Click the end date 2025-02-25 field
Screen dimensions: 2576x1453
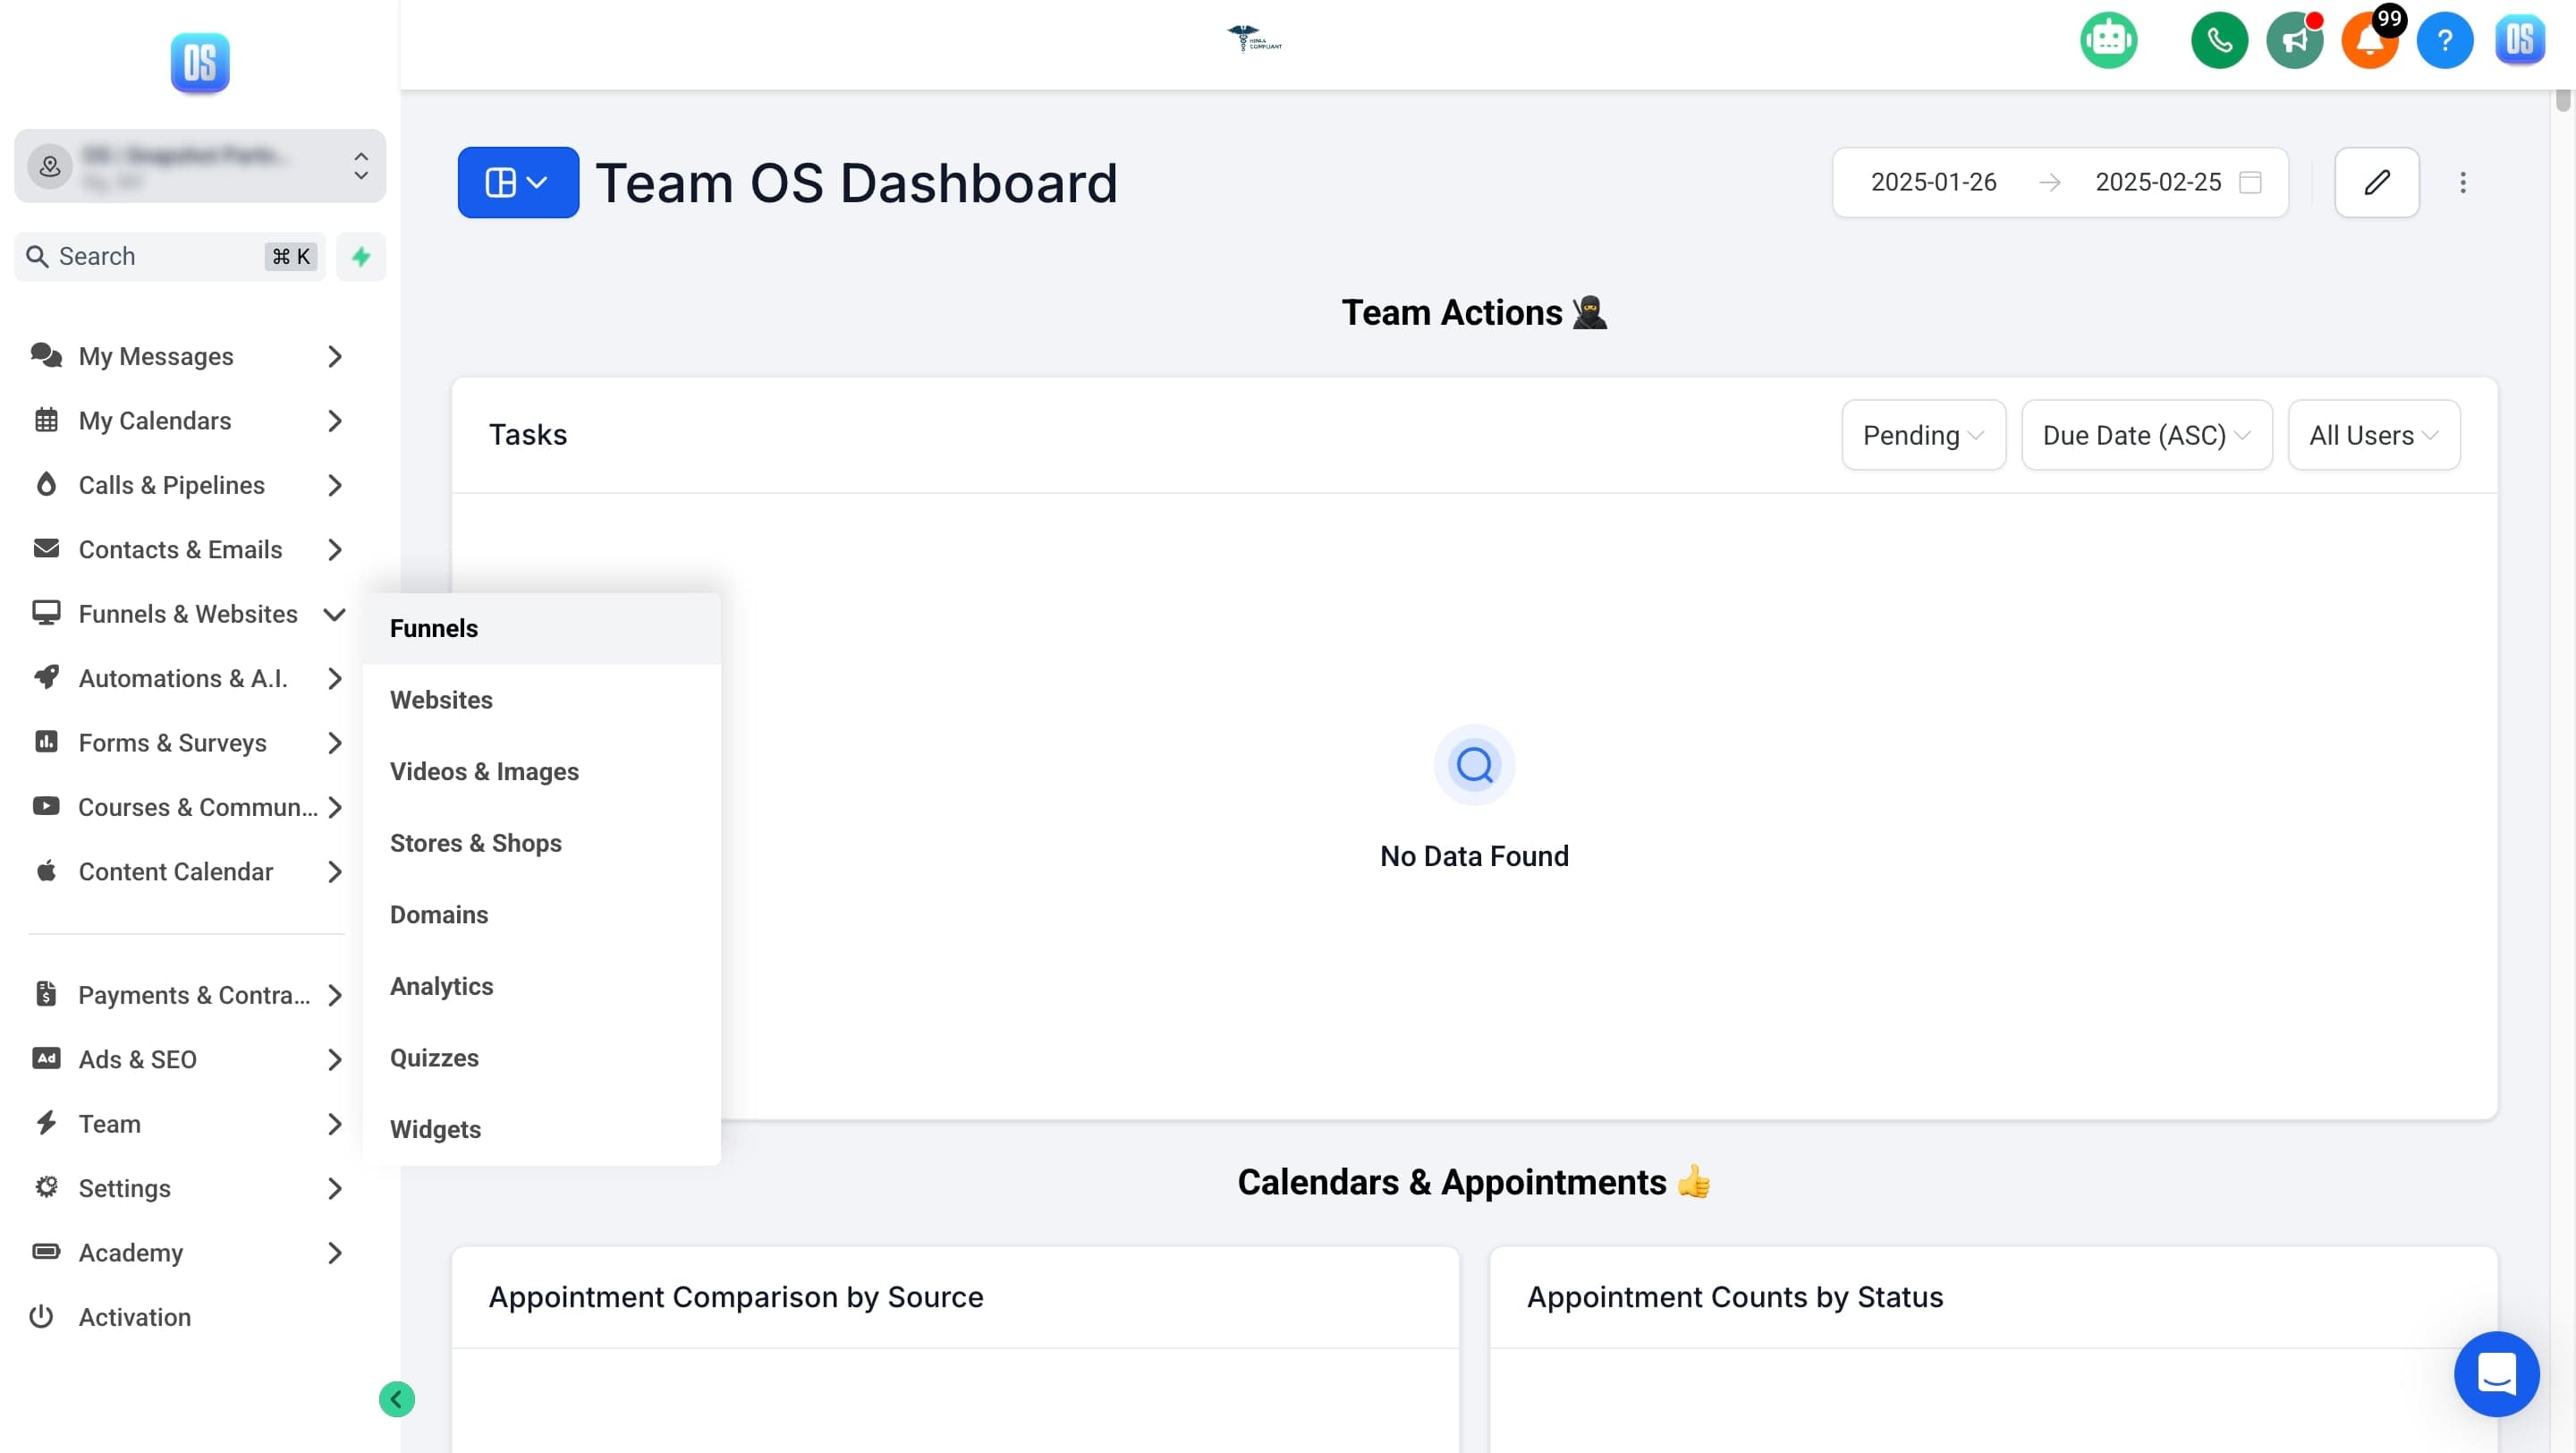2158,182
